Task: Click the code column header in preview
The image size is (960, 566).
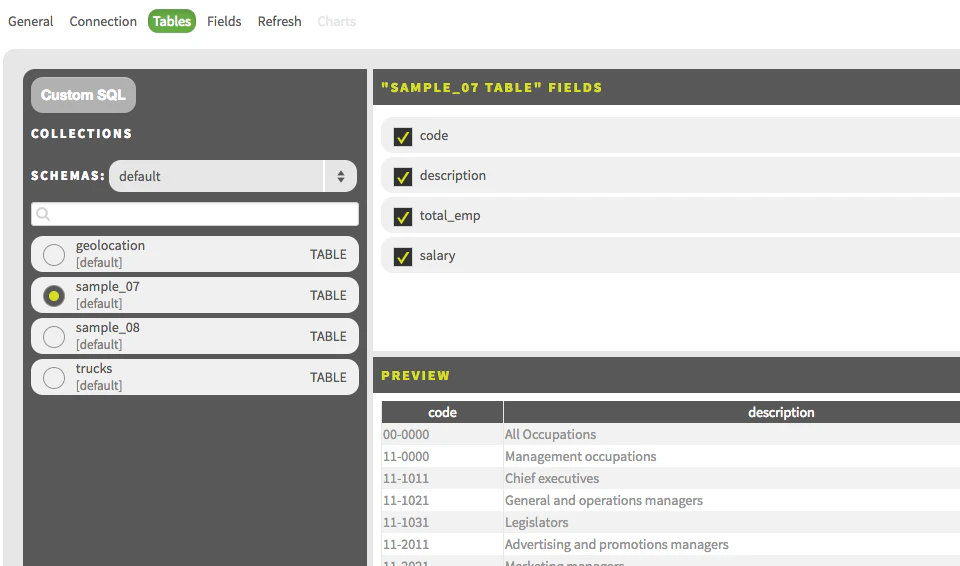Action: [442, 412]
